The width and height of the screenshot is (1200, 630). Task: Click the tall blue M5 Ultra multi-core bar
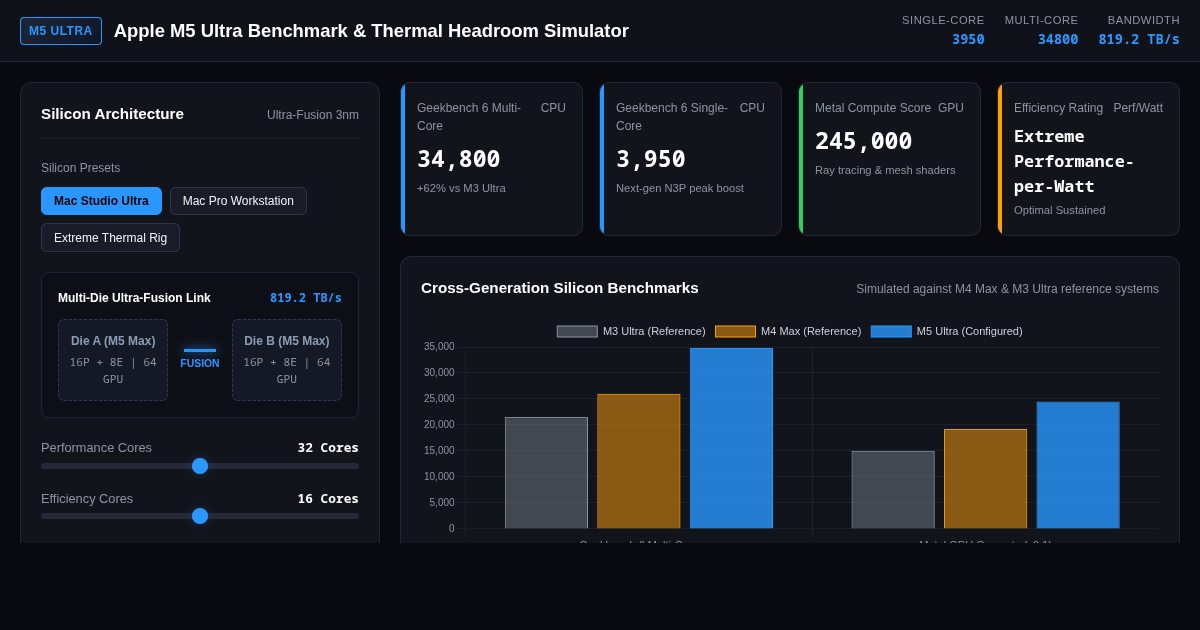tap(731, 438)
